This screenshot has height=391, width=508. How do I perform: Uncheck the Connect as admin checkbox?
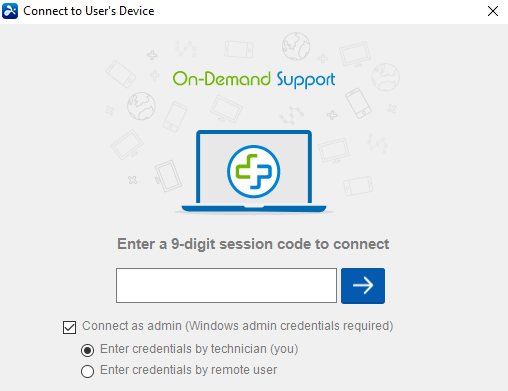click(69, 327)
